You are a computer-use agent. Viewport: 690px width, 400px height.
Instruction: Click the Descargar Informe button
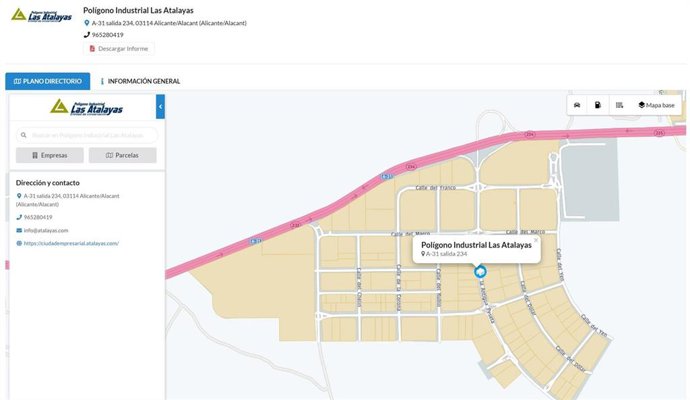tap(119, 49)
